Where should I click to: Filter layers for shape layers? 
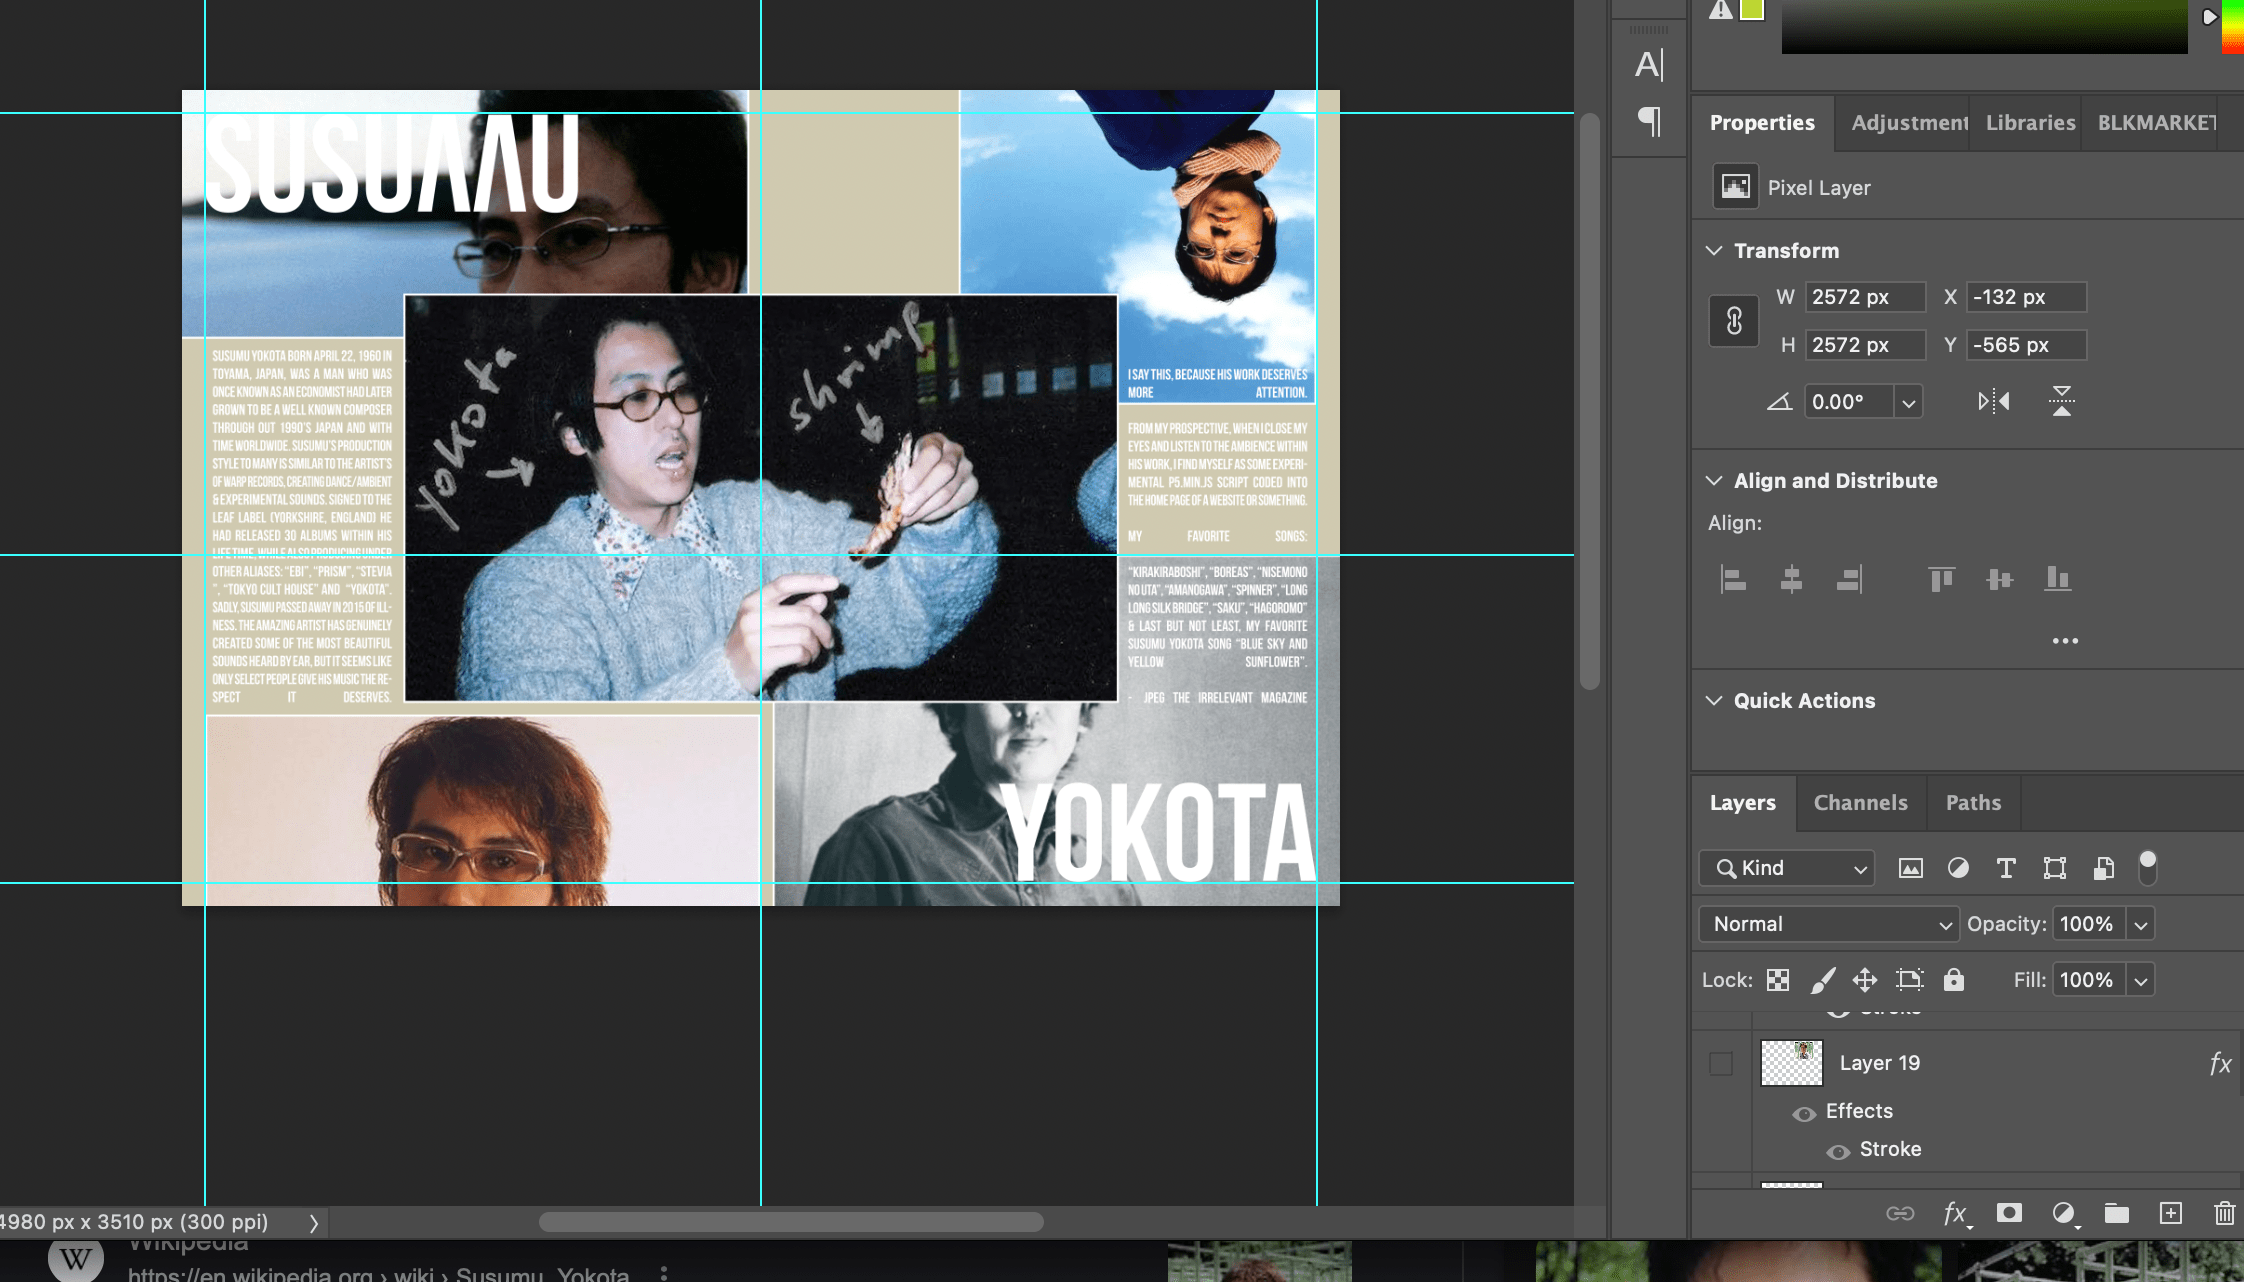tap(2054, 868)
